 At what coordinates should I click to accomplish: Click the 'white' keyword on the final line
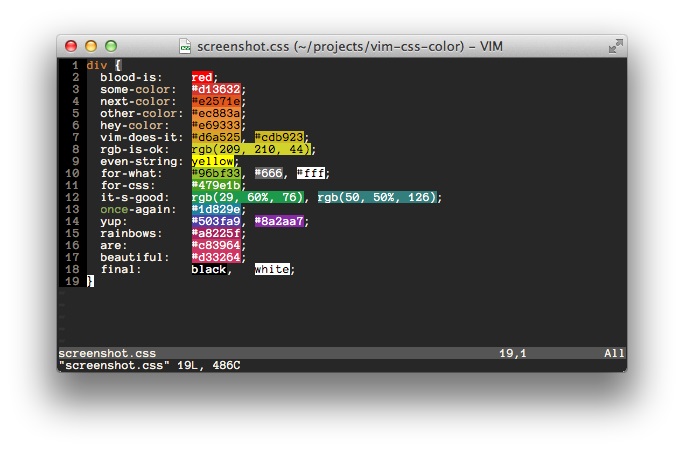pos(272,269)
